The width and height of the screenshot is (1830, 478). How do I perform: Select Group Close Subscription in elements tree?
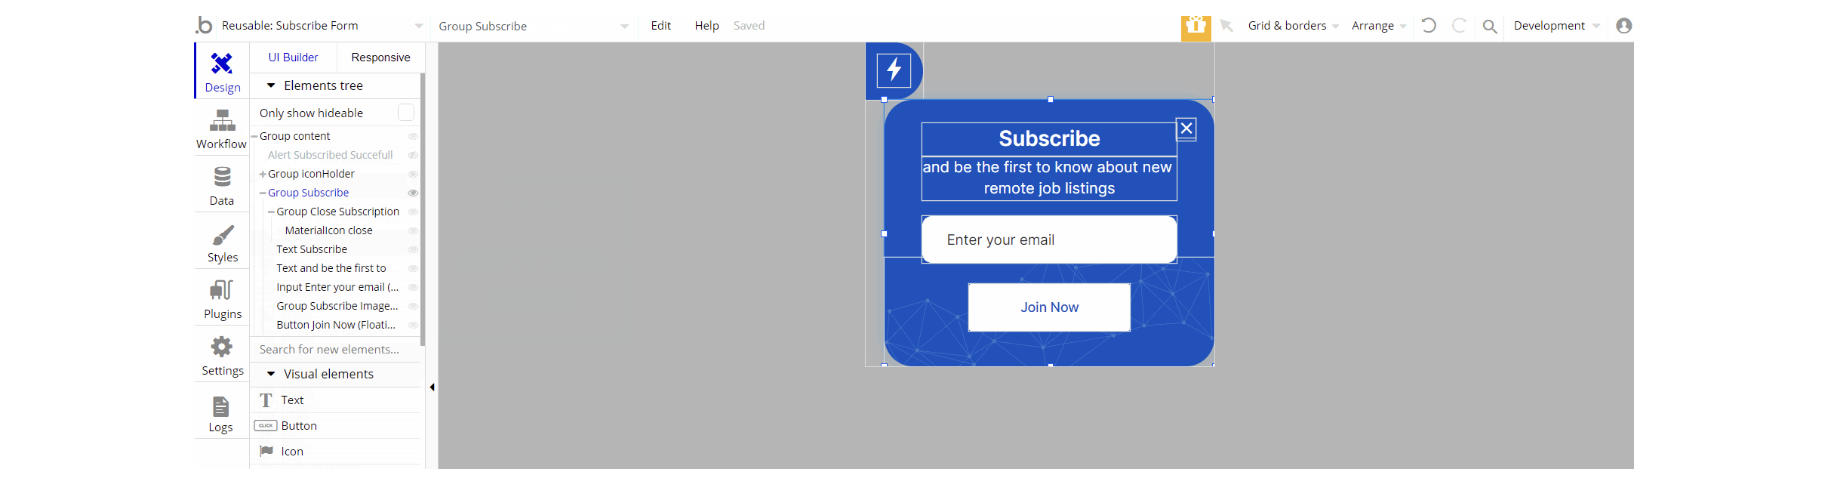coord(338,212)
